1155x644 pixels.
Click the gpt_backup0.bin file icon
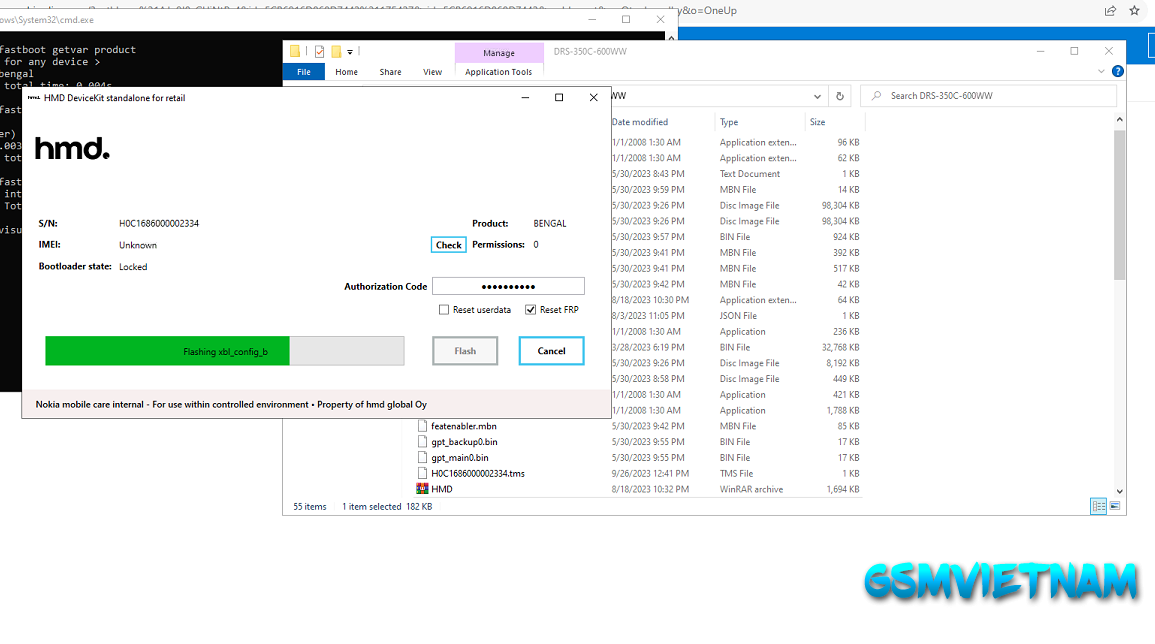point(422,441)
